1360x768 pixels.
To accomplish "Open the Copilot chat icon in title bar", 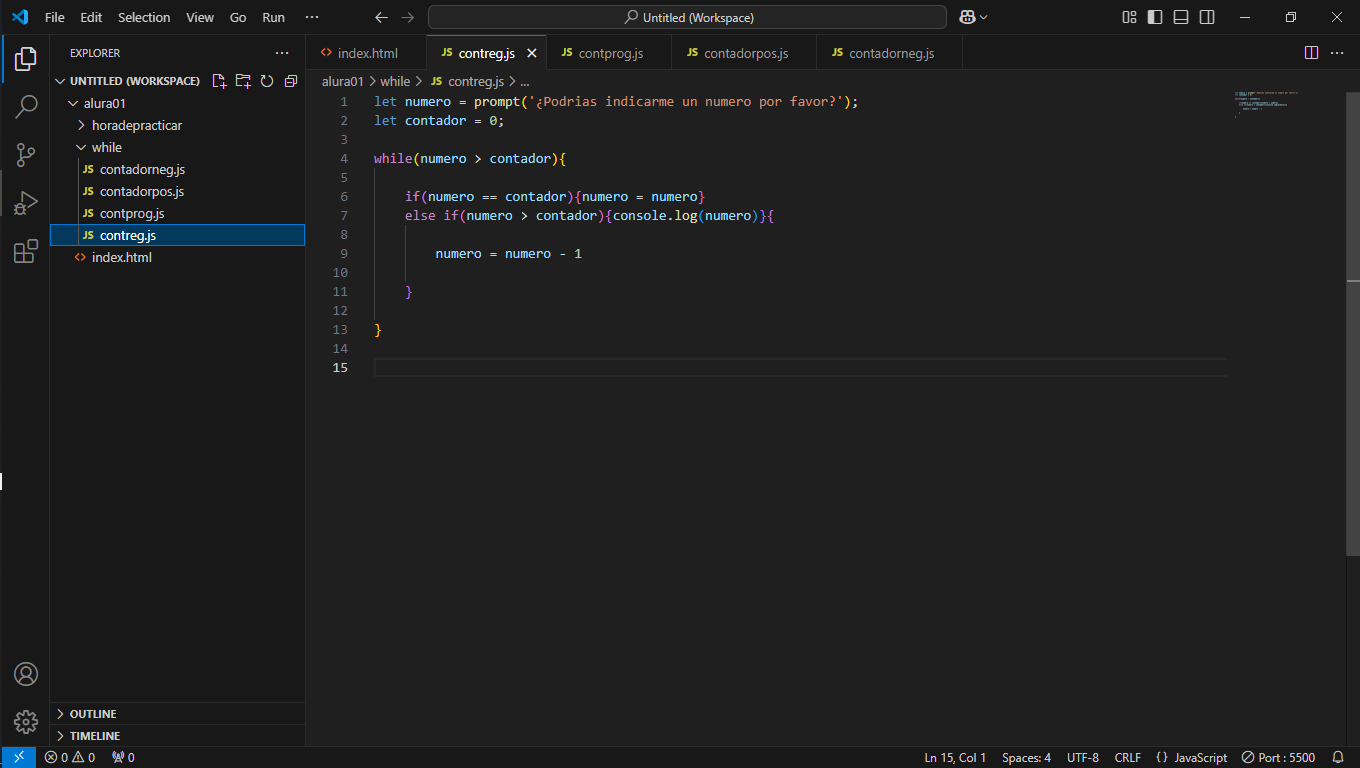I will pyautogui.click(x=967, y=17).
